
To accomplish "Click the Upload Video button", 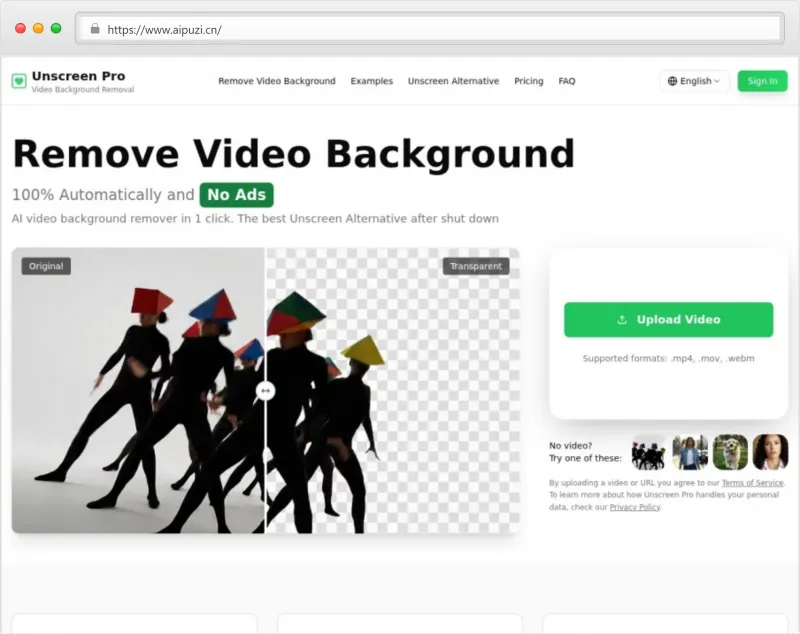I will (668, 320).
